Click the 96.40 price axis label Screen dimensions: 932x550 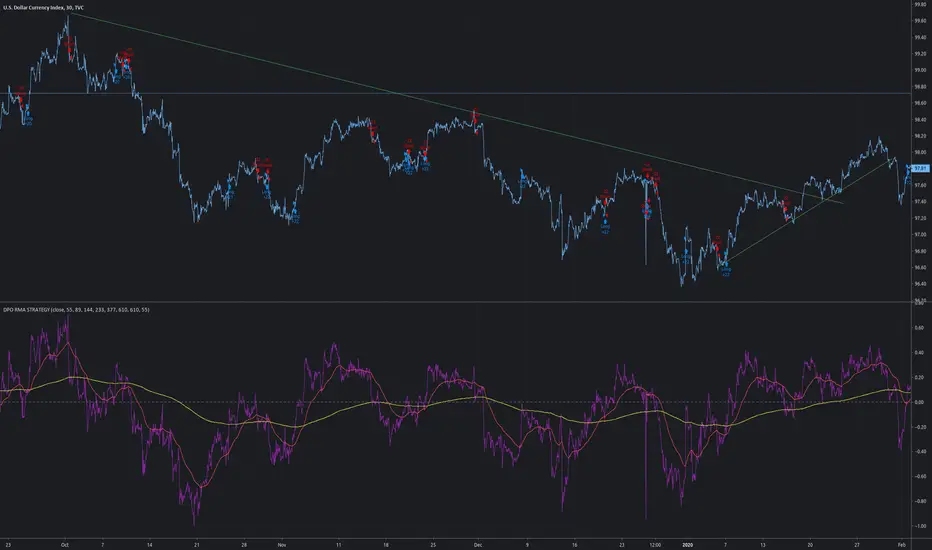[920, 284]
